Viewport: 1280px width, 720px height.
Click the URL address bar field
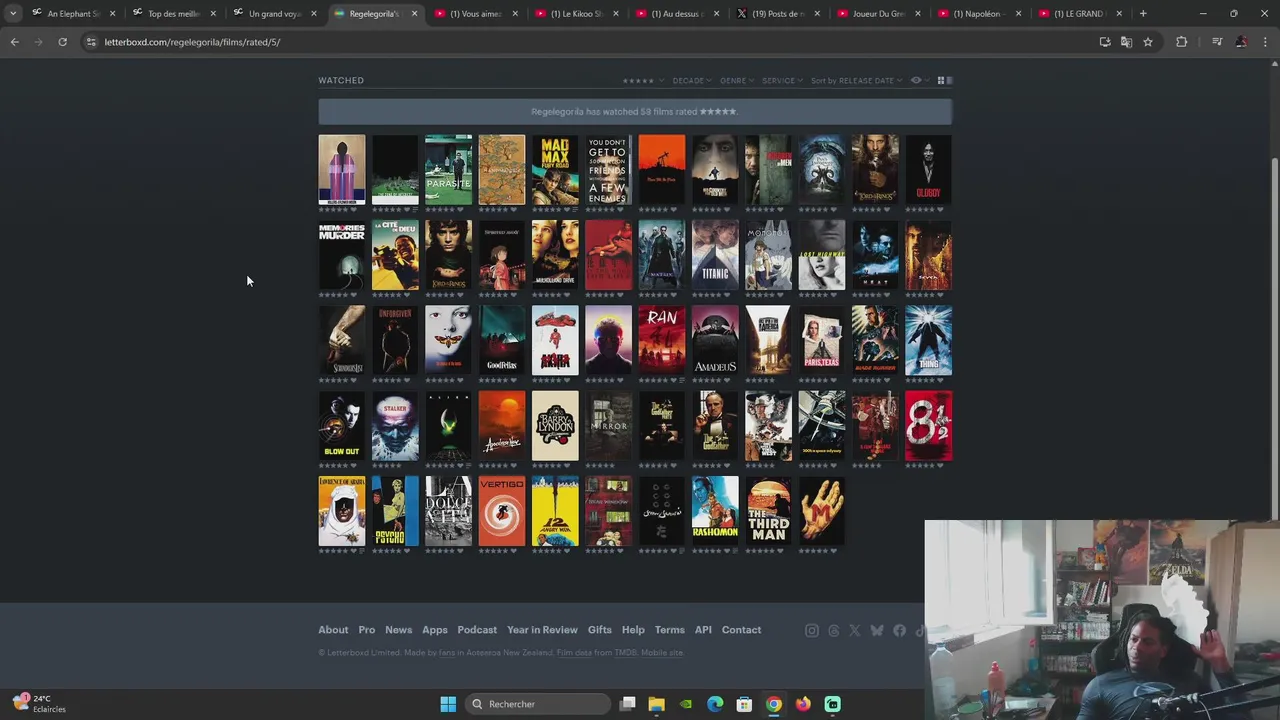pos(590,42)
